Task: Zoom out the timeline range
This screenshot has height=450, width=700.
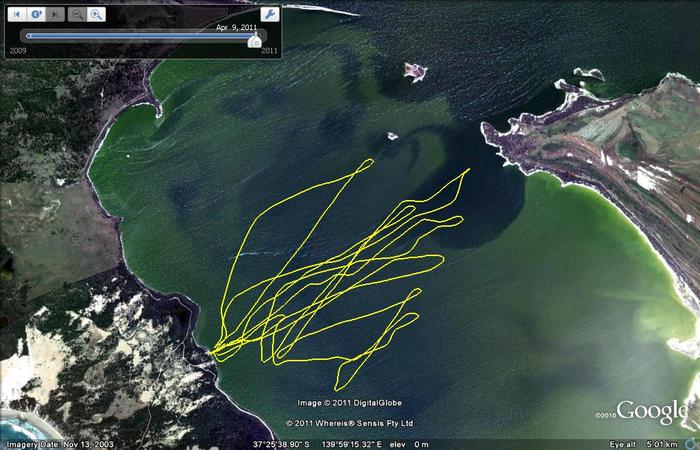Action: pyautogui.click(x=77, y=14)
